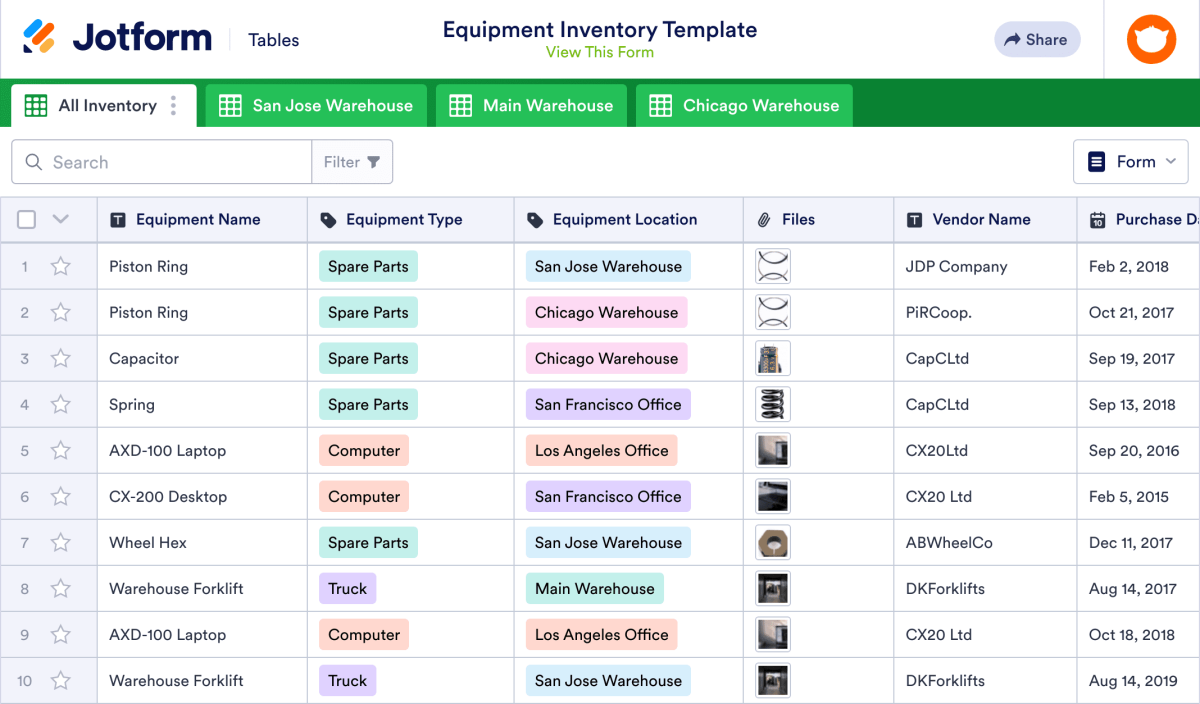Click the pink Chicago Warehouse location tag
1200x704 pixels.
[x=606, y=312]
